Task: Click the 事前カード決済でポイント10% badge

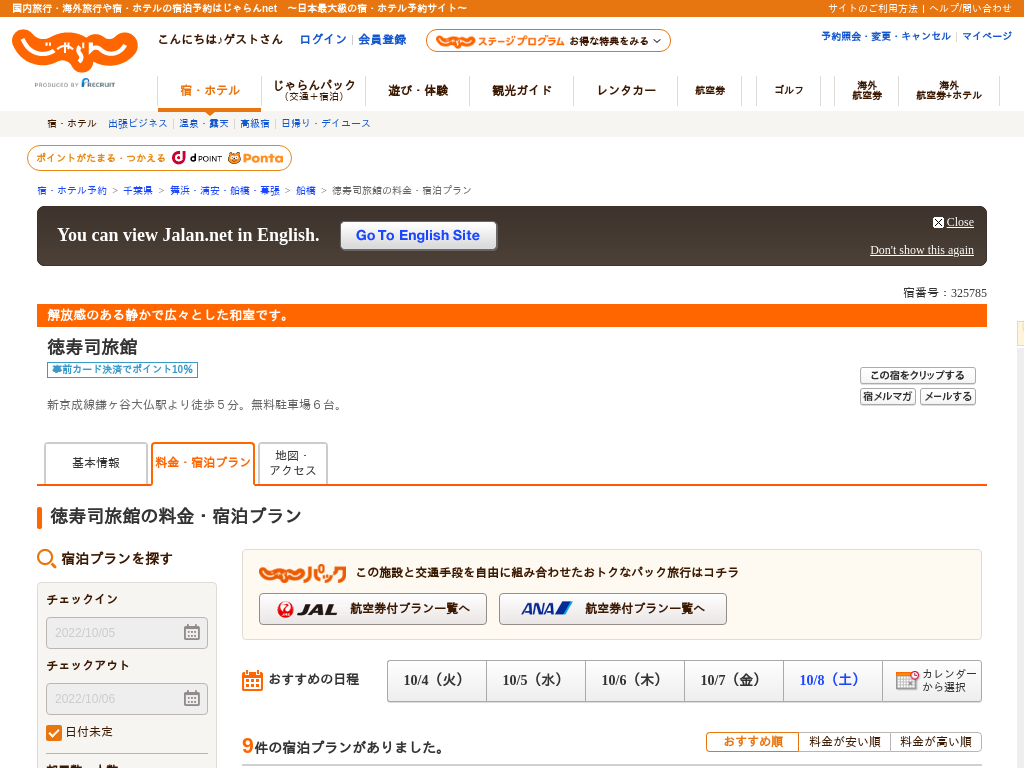Action: [x=122, y=370]
